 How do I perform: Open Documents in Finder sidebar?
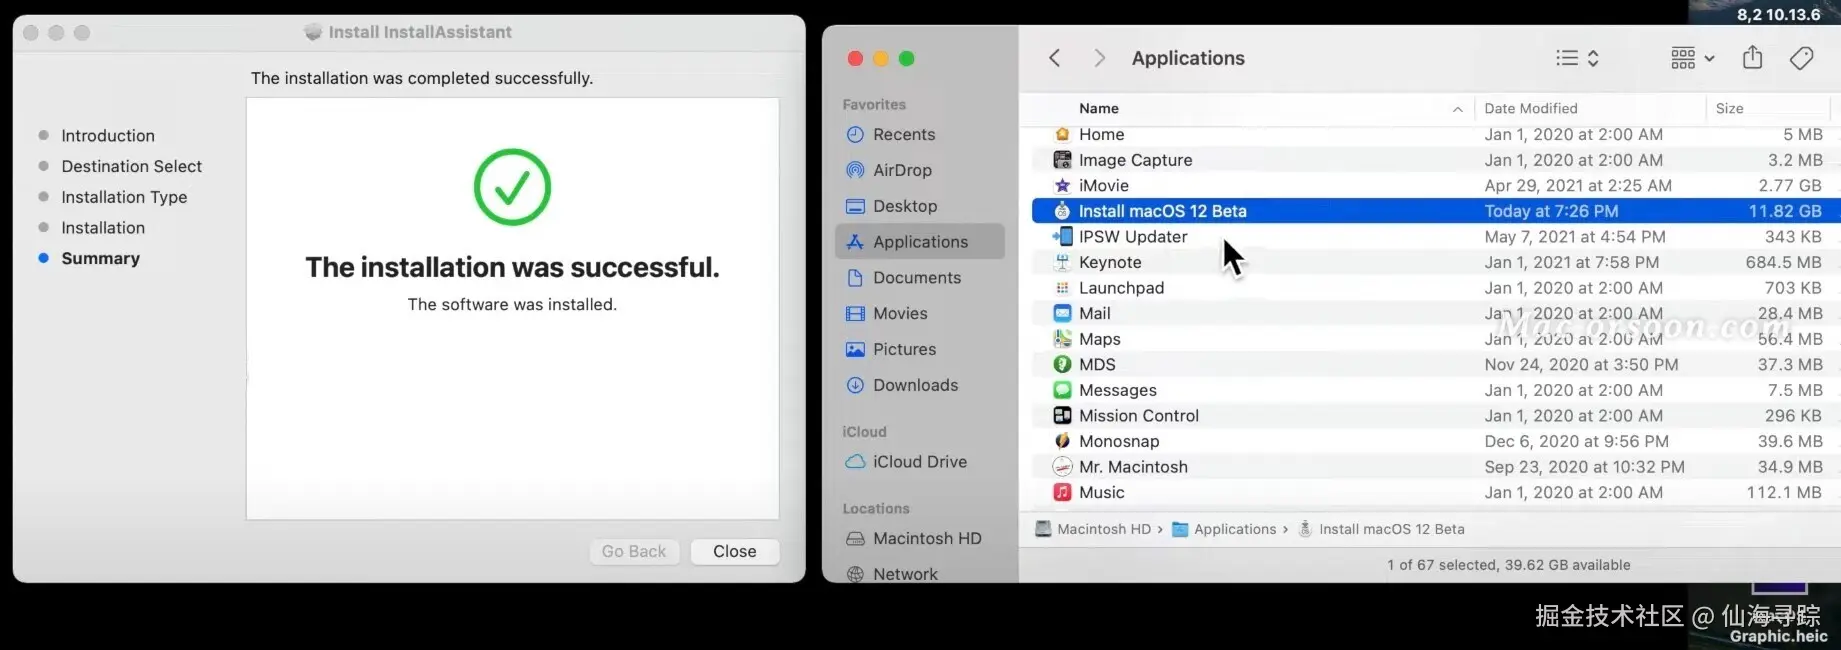pos(917,278)
